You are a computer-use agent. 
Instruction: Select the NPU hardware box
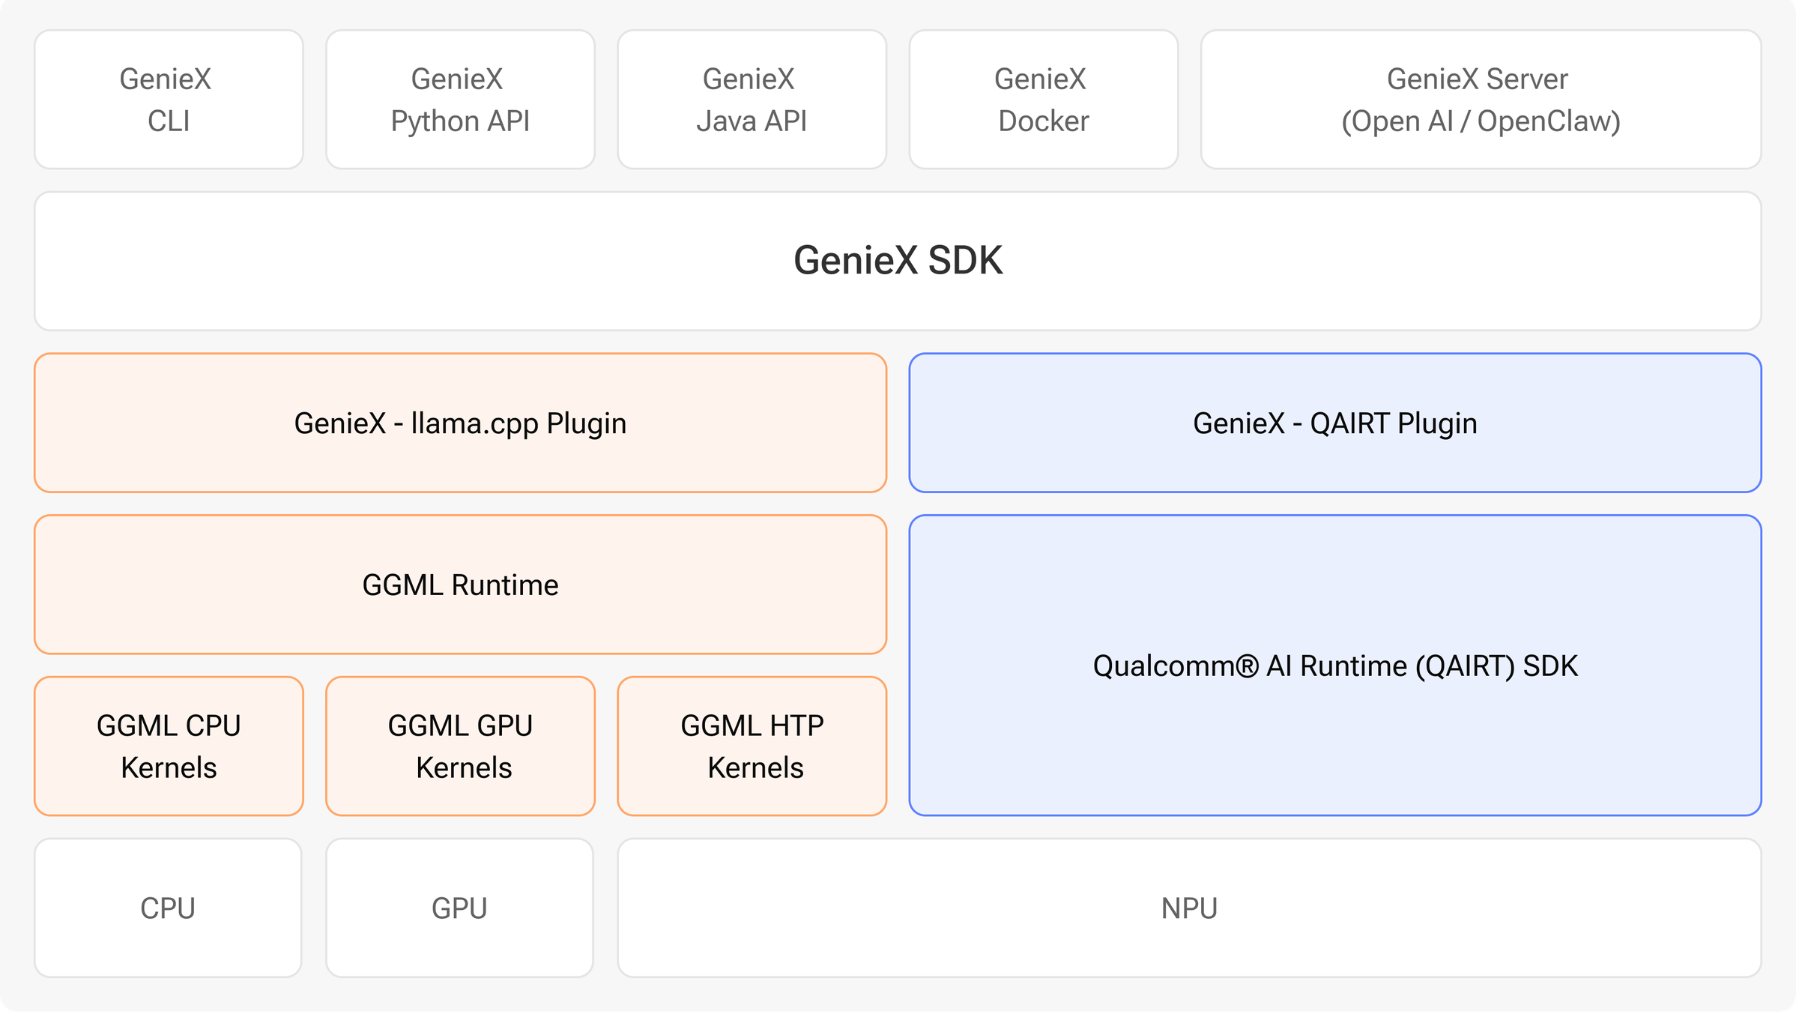(x=1189, y=908)
